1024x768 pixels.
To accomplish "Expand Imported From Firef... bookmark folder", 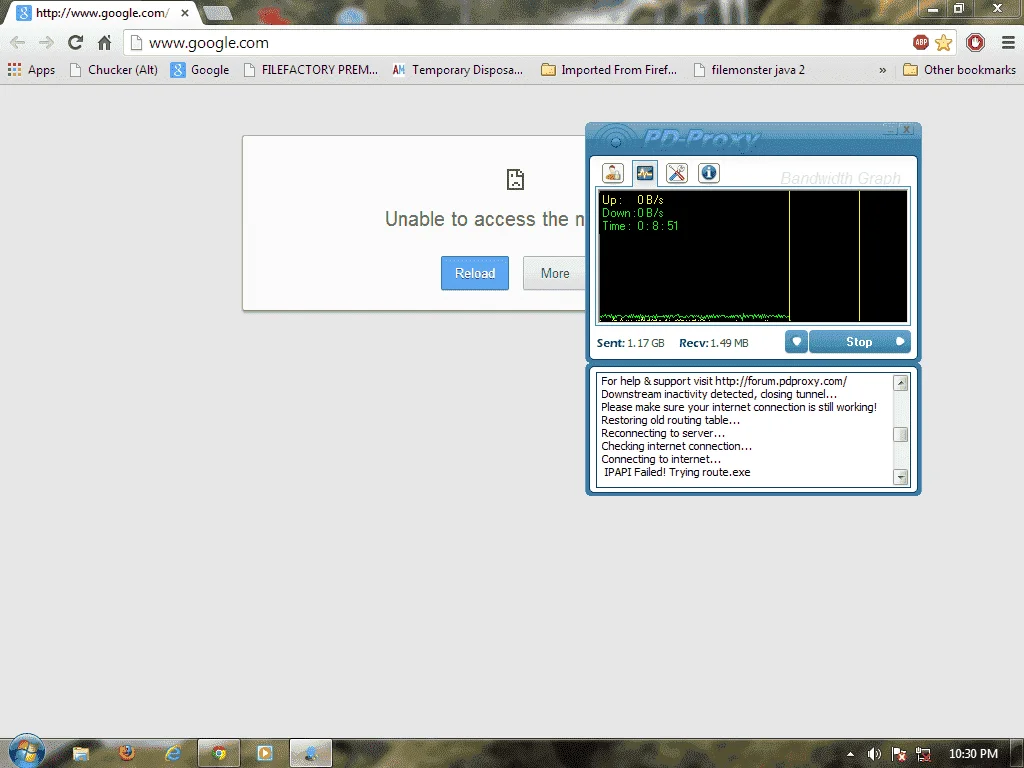I will [609, 70].
